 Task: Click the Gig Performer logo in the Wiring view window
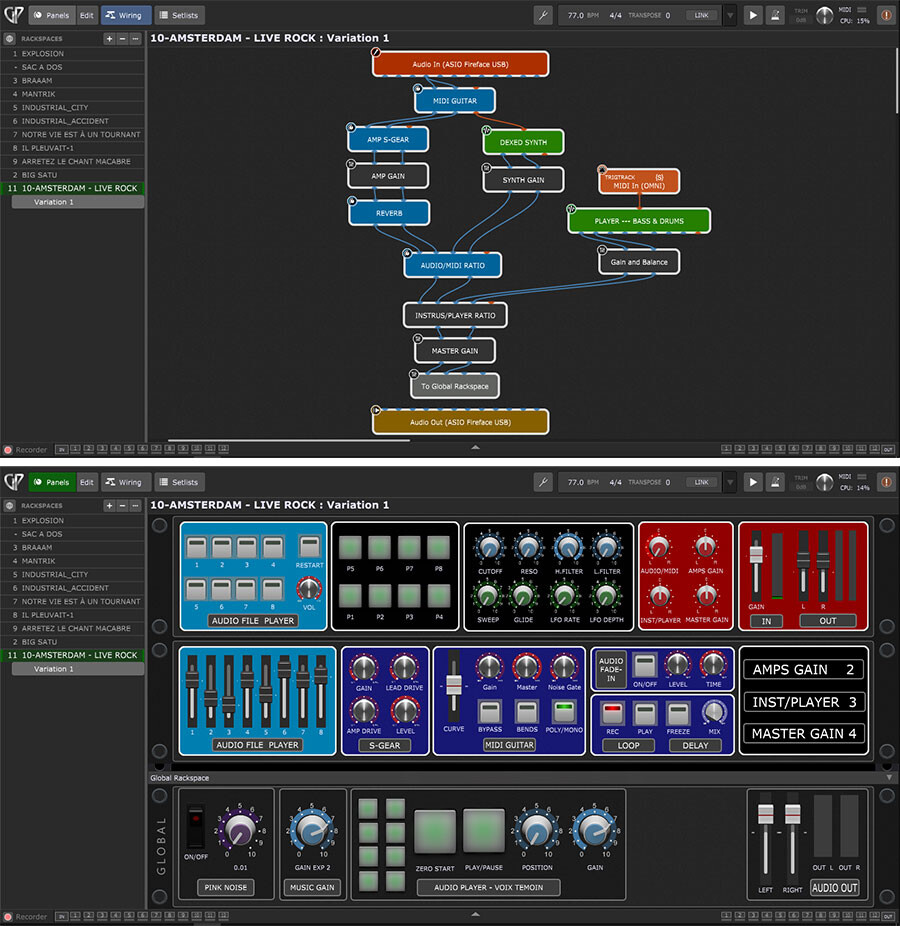click(14, 15)
